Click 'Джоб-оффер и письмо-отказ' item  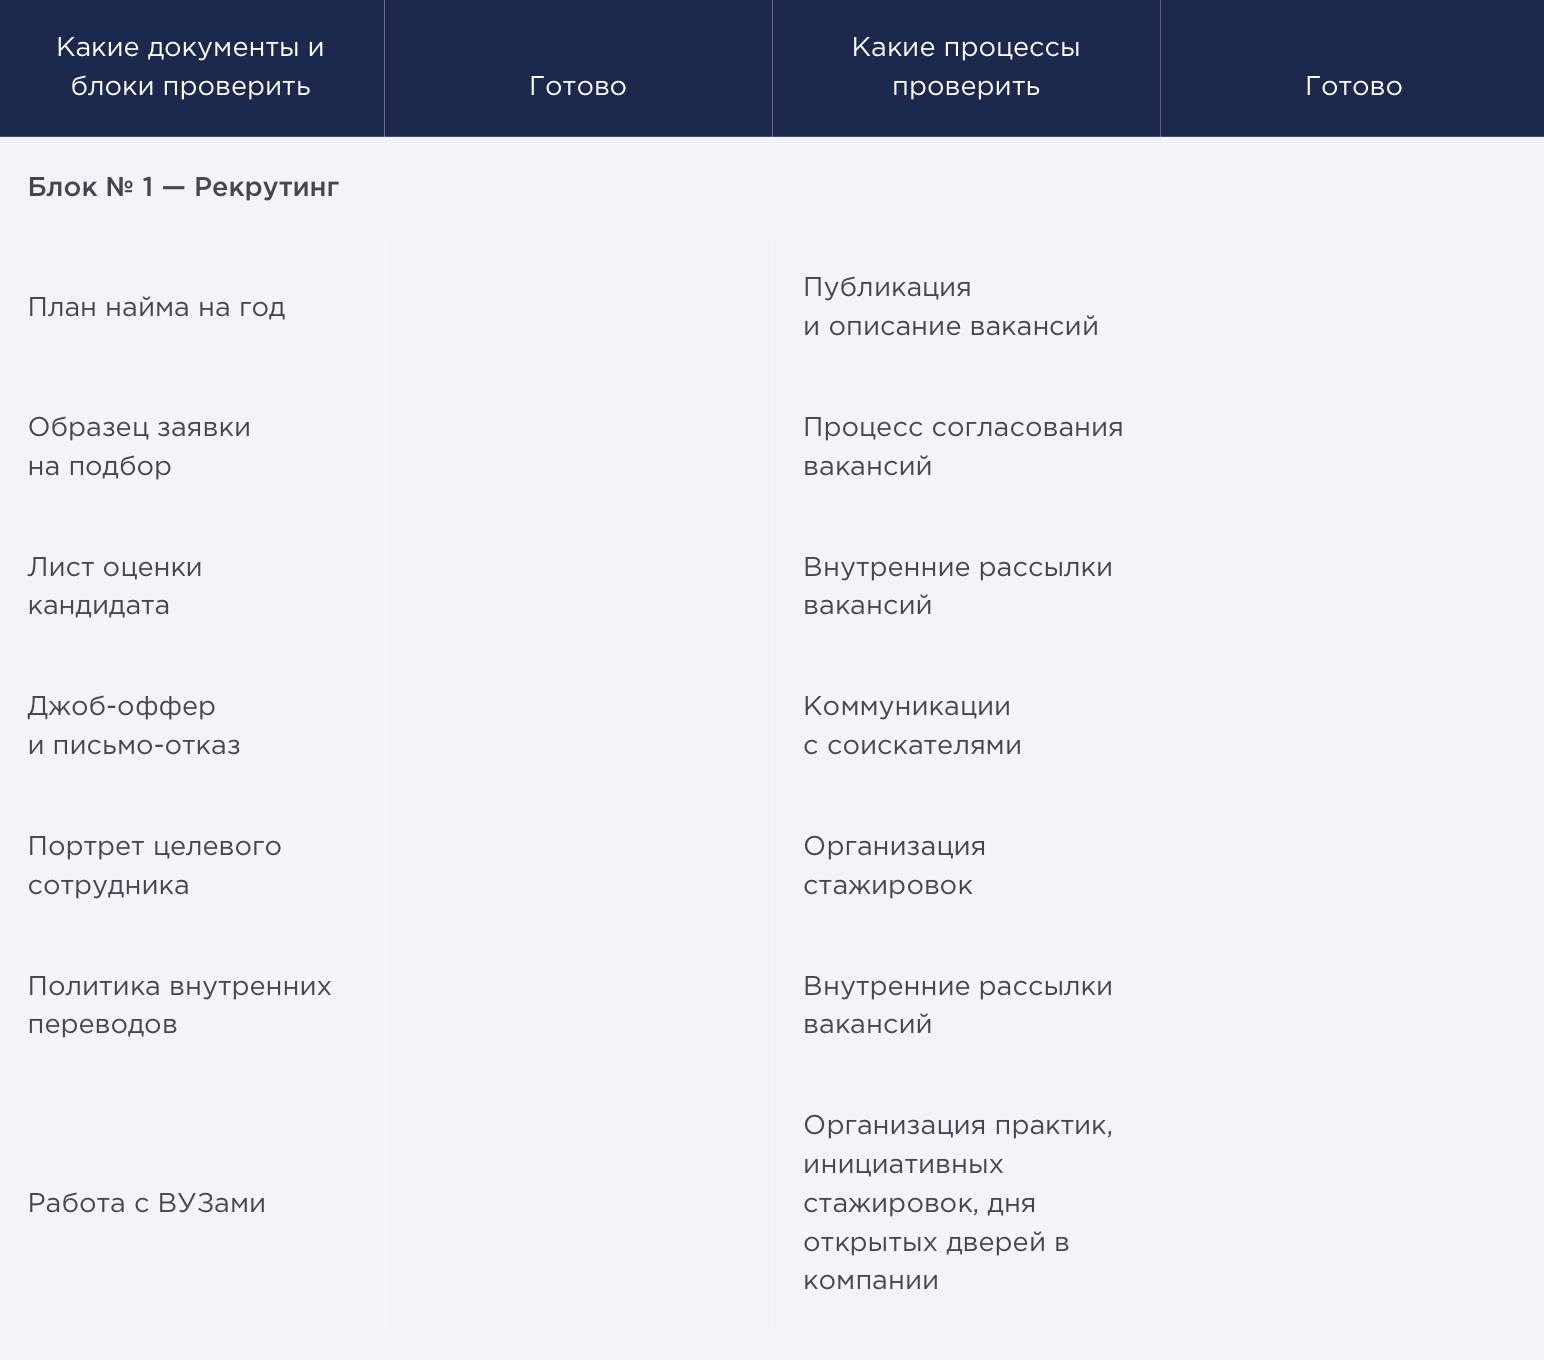pos(134,725)
